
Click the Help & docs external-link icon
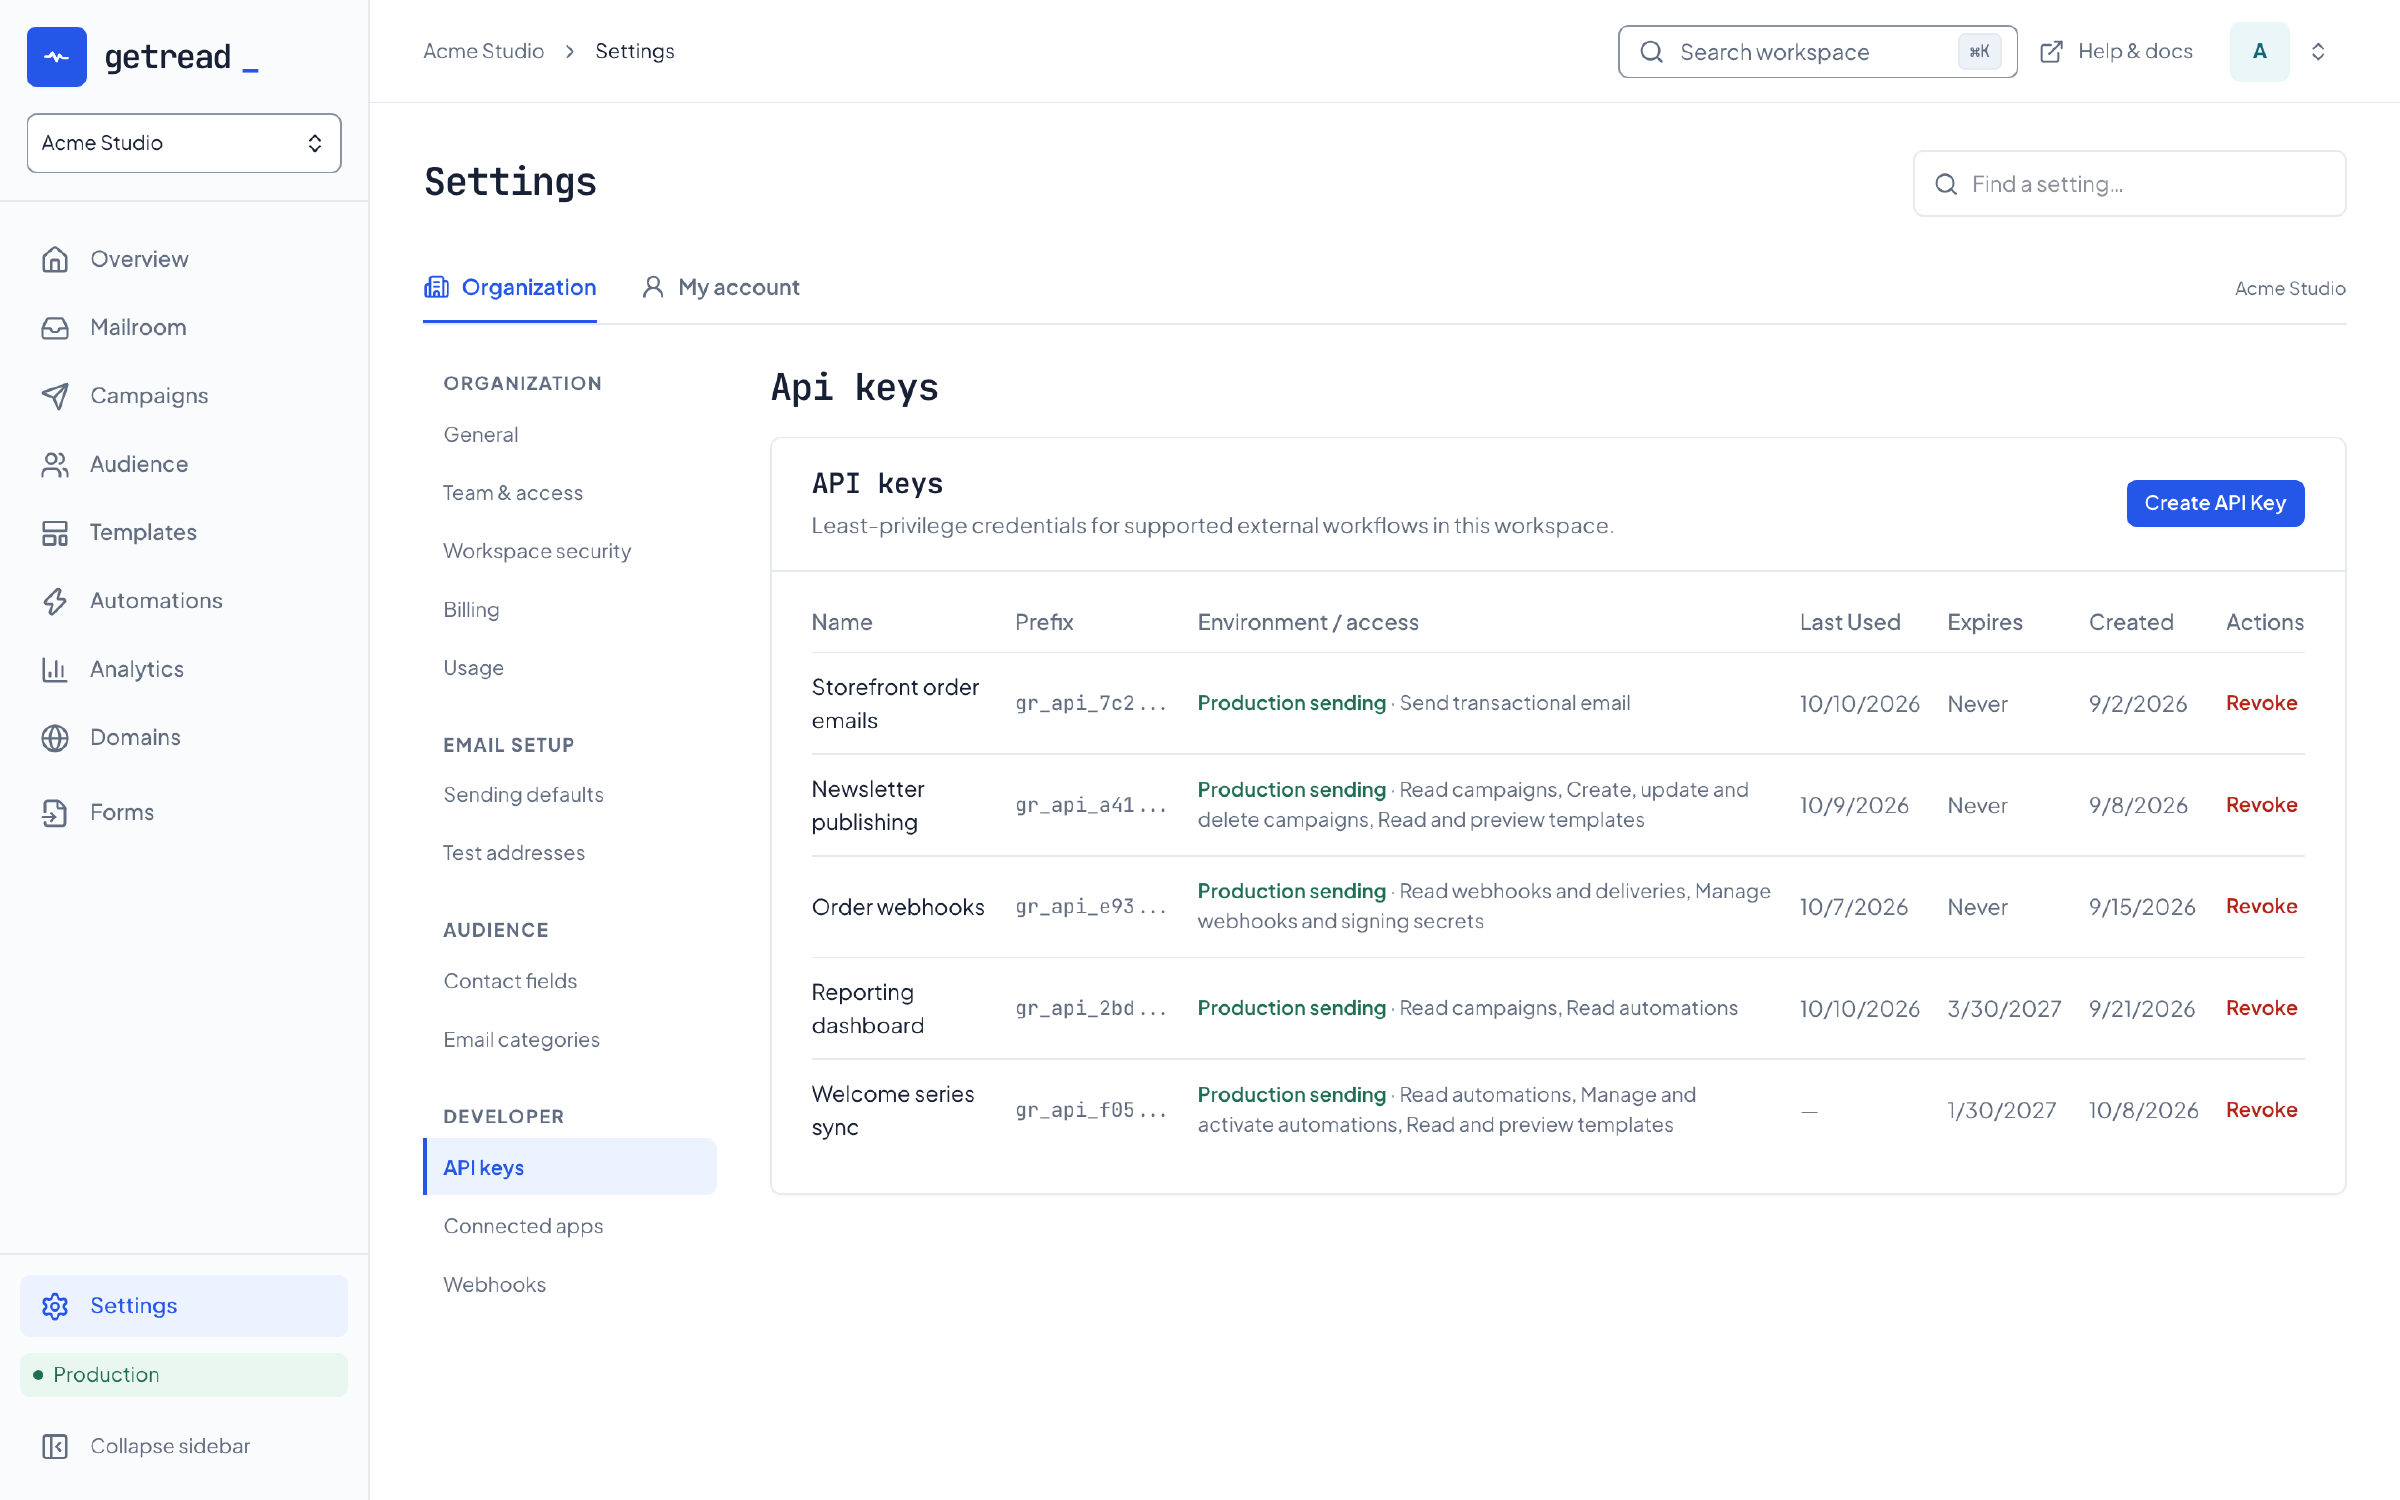[2051, 52]
